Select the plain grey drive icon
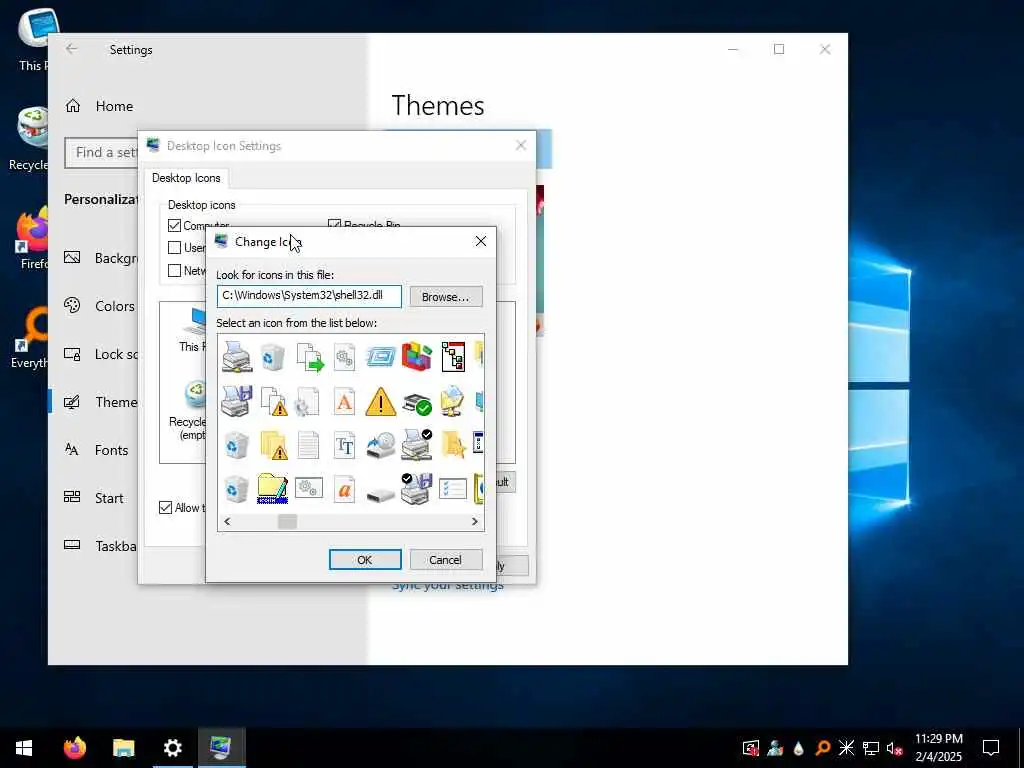Screen dimensions: 1024x768 (381, 494)
